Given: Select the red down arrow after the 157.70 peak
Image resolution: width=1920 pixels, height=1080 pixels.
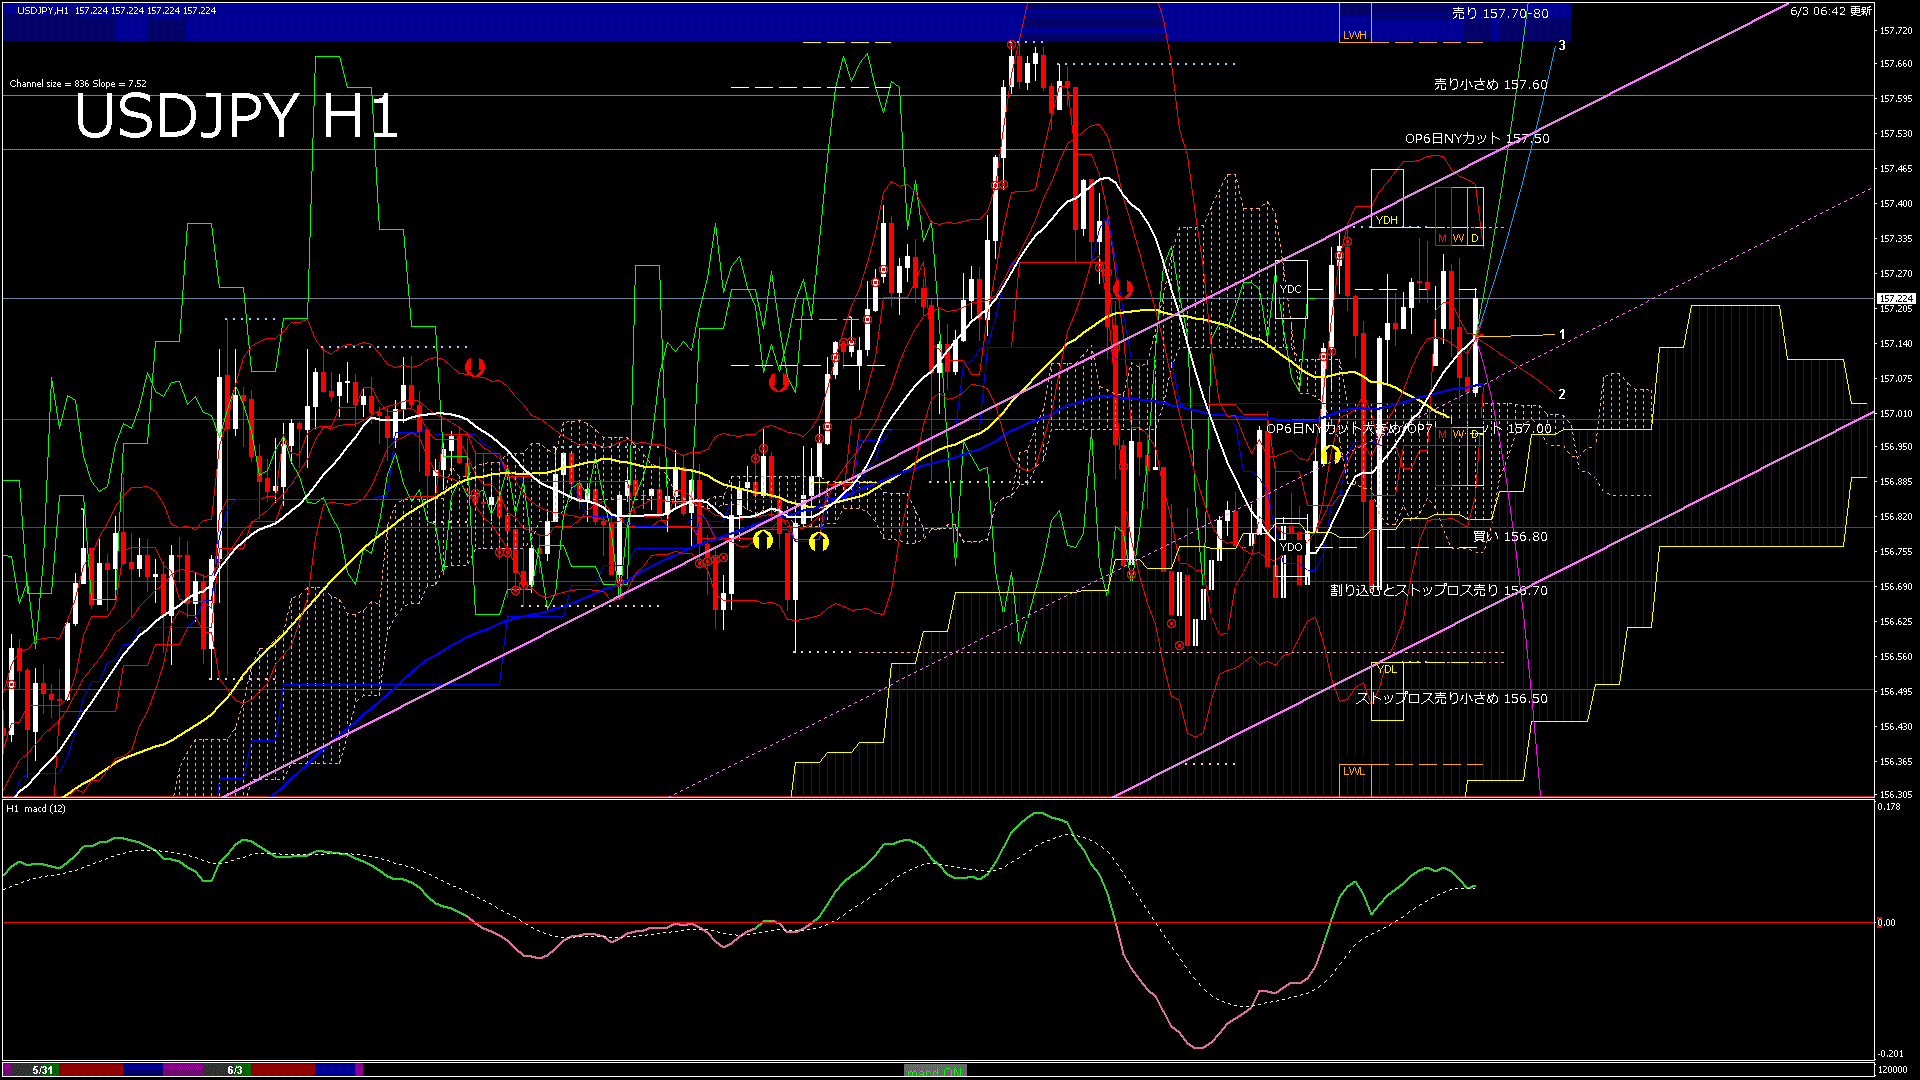Looking at the screenshot, I should click(x=1122, y=289).
